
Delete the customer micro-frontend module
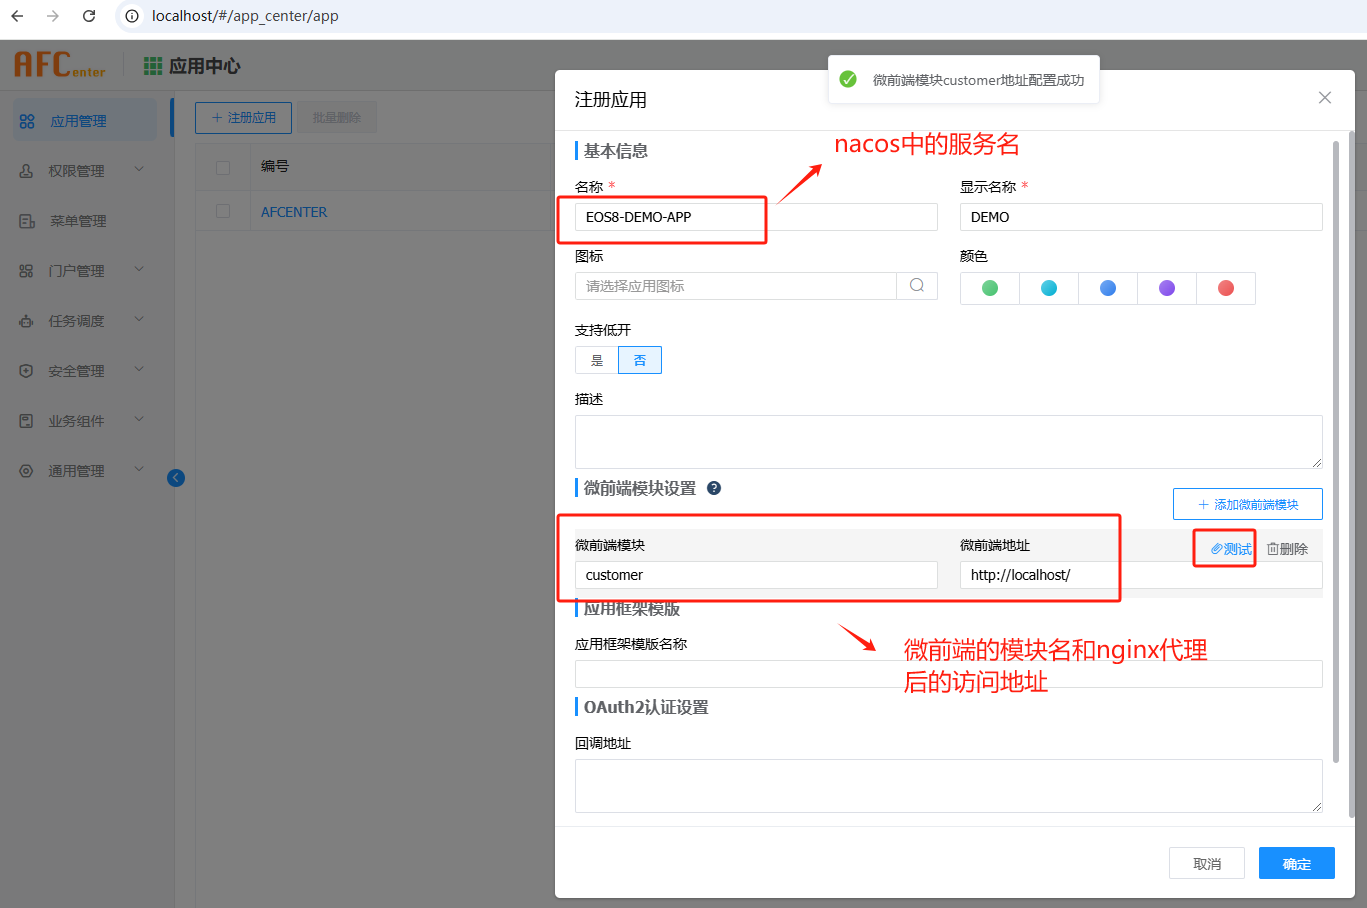1287,549
